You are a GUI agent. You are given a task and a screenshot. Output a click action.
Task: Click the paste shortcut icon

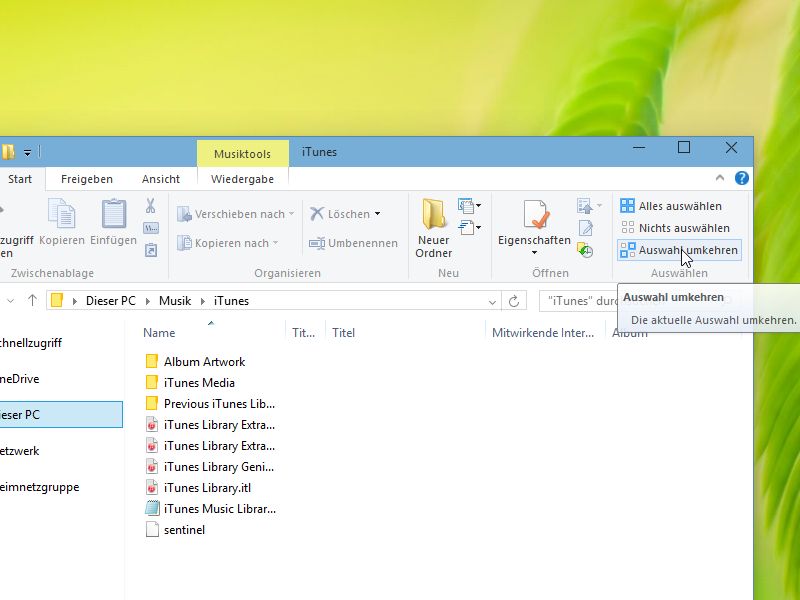(151, 250)
